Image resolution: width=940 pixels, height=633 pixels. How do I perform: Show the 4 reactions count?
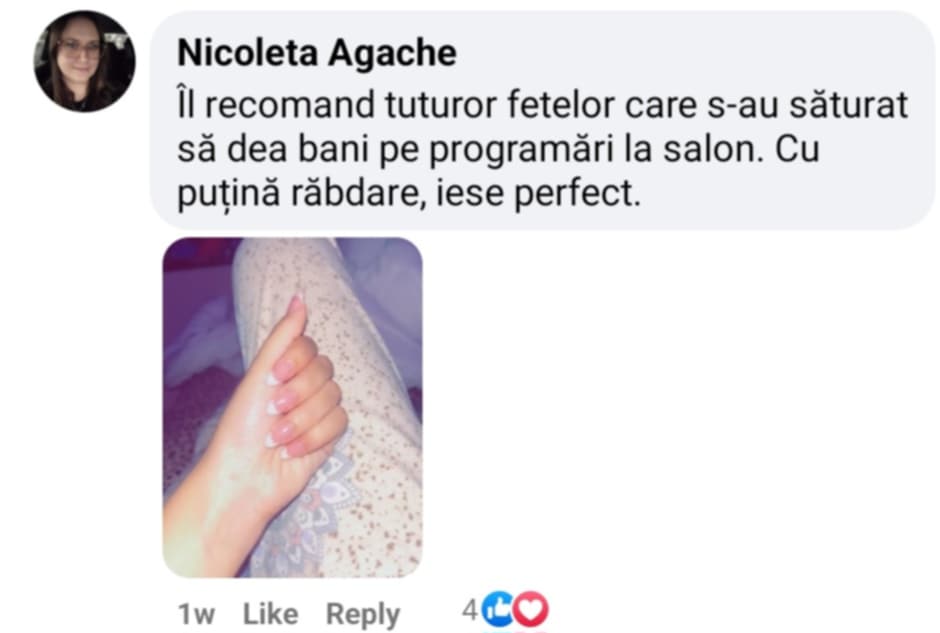(x=469, y=611)
